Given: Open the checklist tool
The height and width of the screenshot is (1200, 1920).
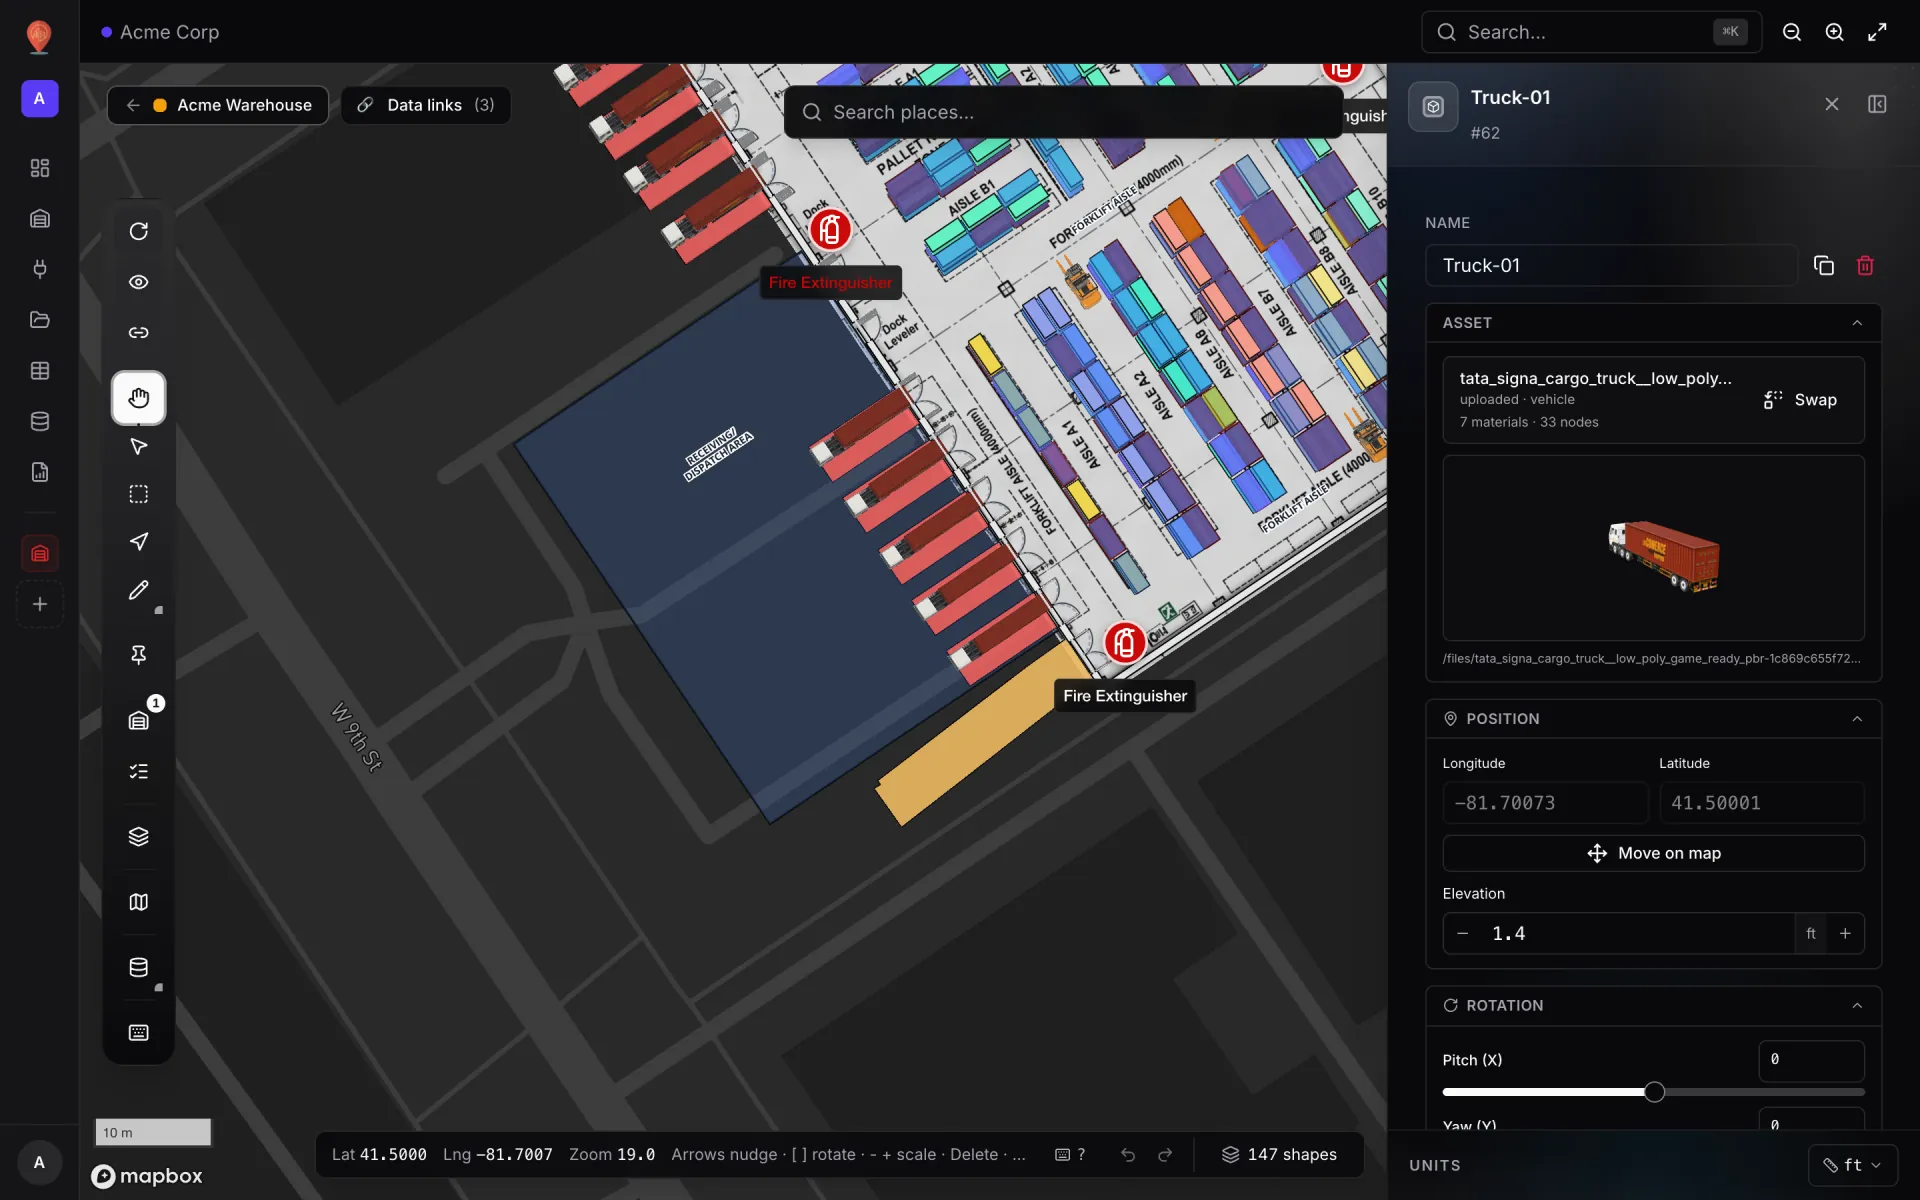Looking at the screenshot, I should click(138, 771).
